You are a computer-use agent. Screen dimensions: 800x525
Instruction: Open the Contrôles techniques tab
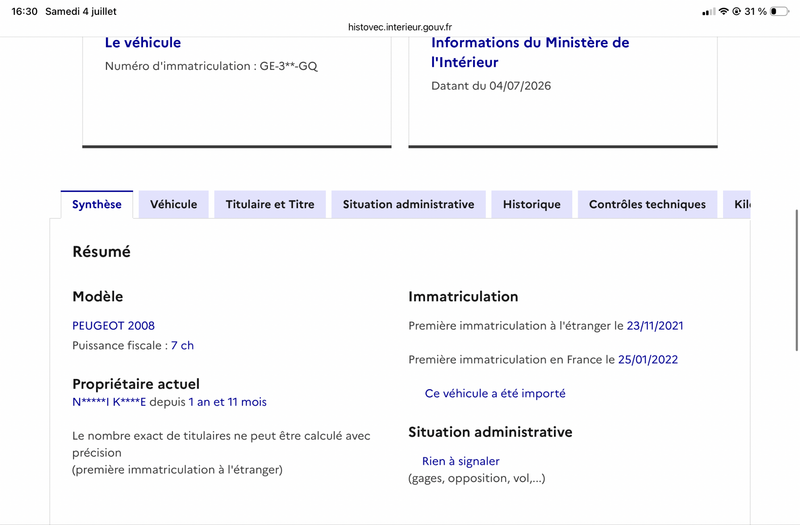coord(647,205)
